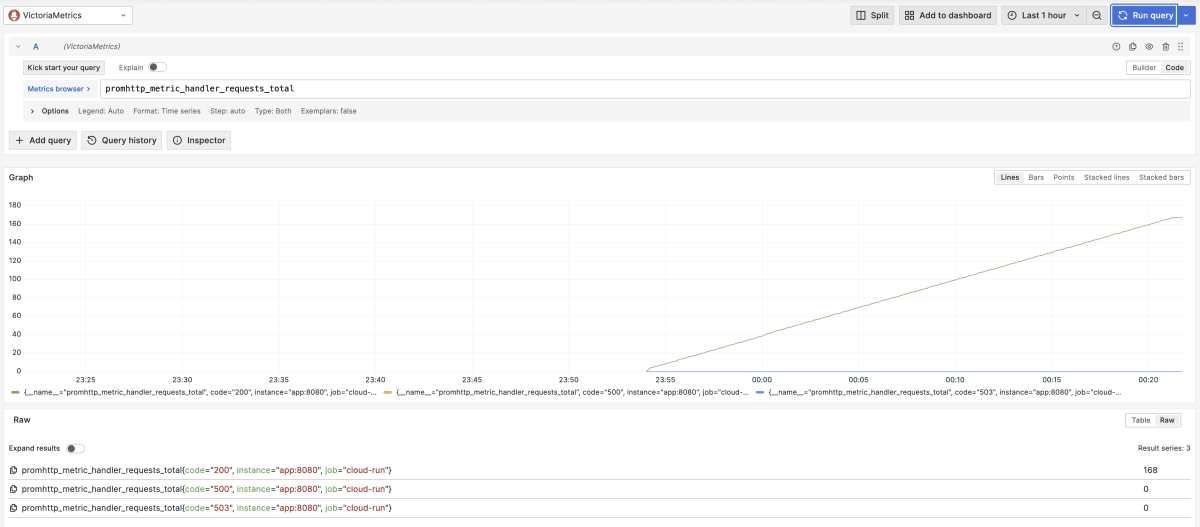
Task: Switch results view to Raw
Action: tap(1168, 420)
